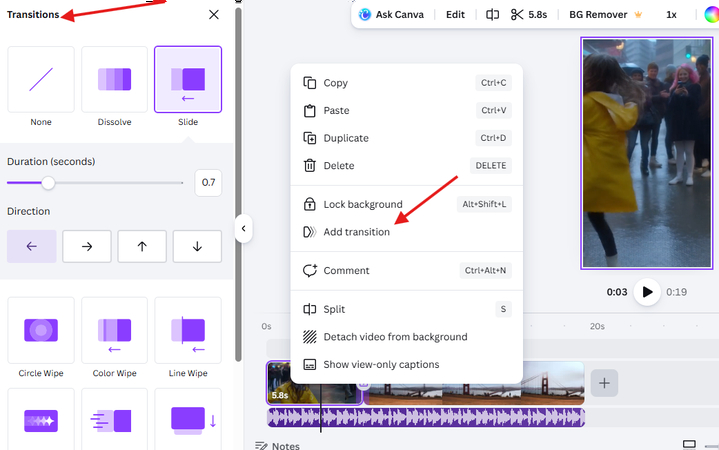Open Ask Canva assistant
This screenshot has width=719, height=450.
point(391,15)
